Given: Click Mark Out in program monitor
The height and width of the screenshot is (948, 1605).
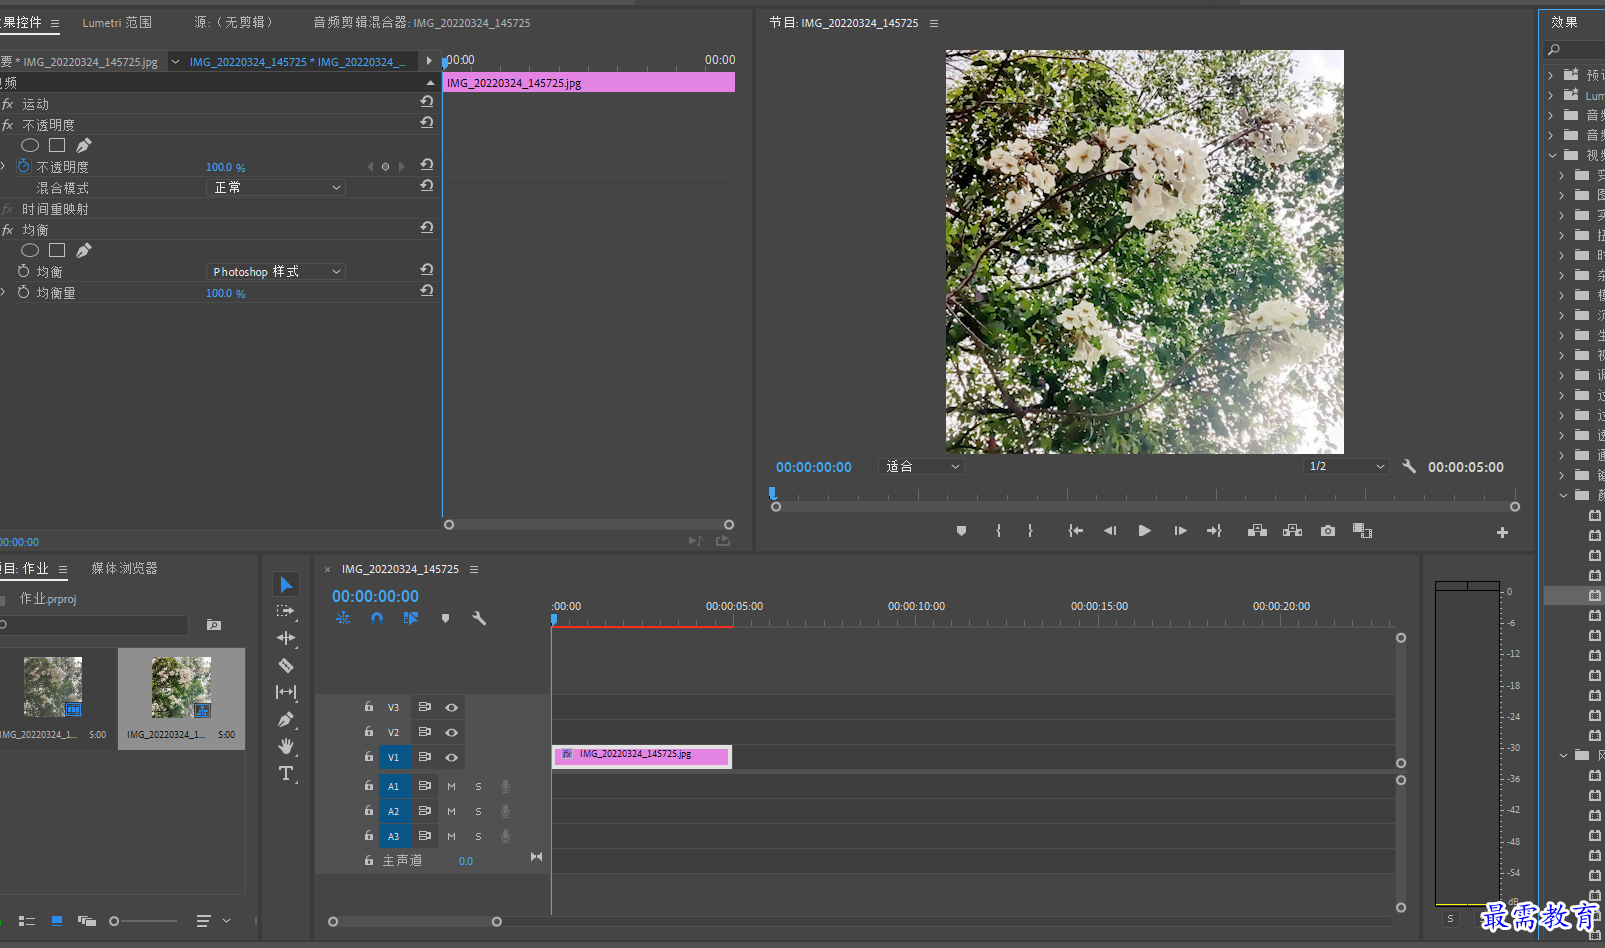Looking at the screenshot, I should pyautogui.click(x=1030, y=531).
